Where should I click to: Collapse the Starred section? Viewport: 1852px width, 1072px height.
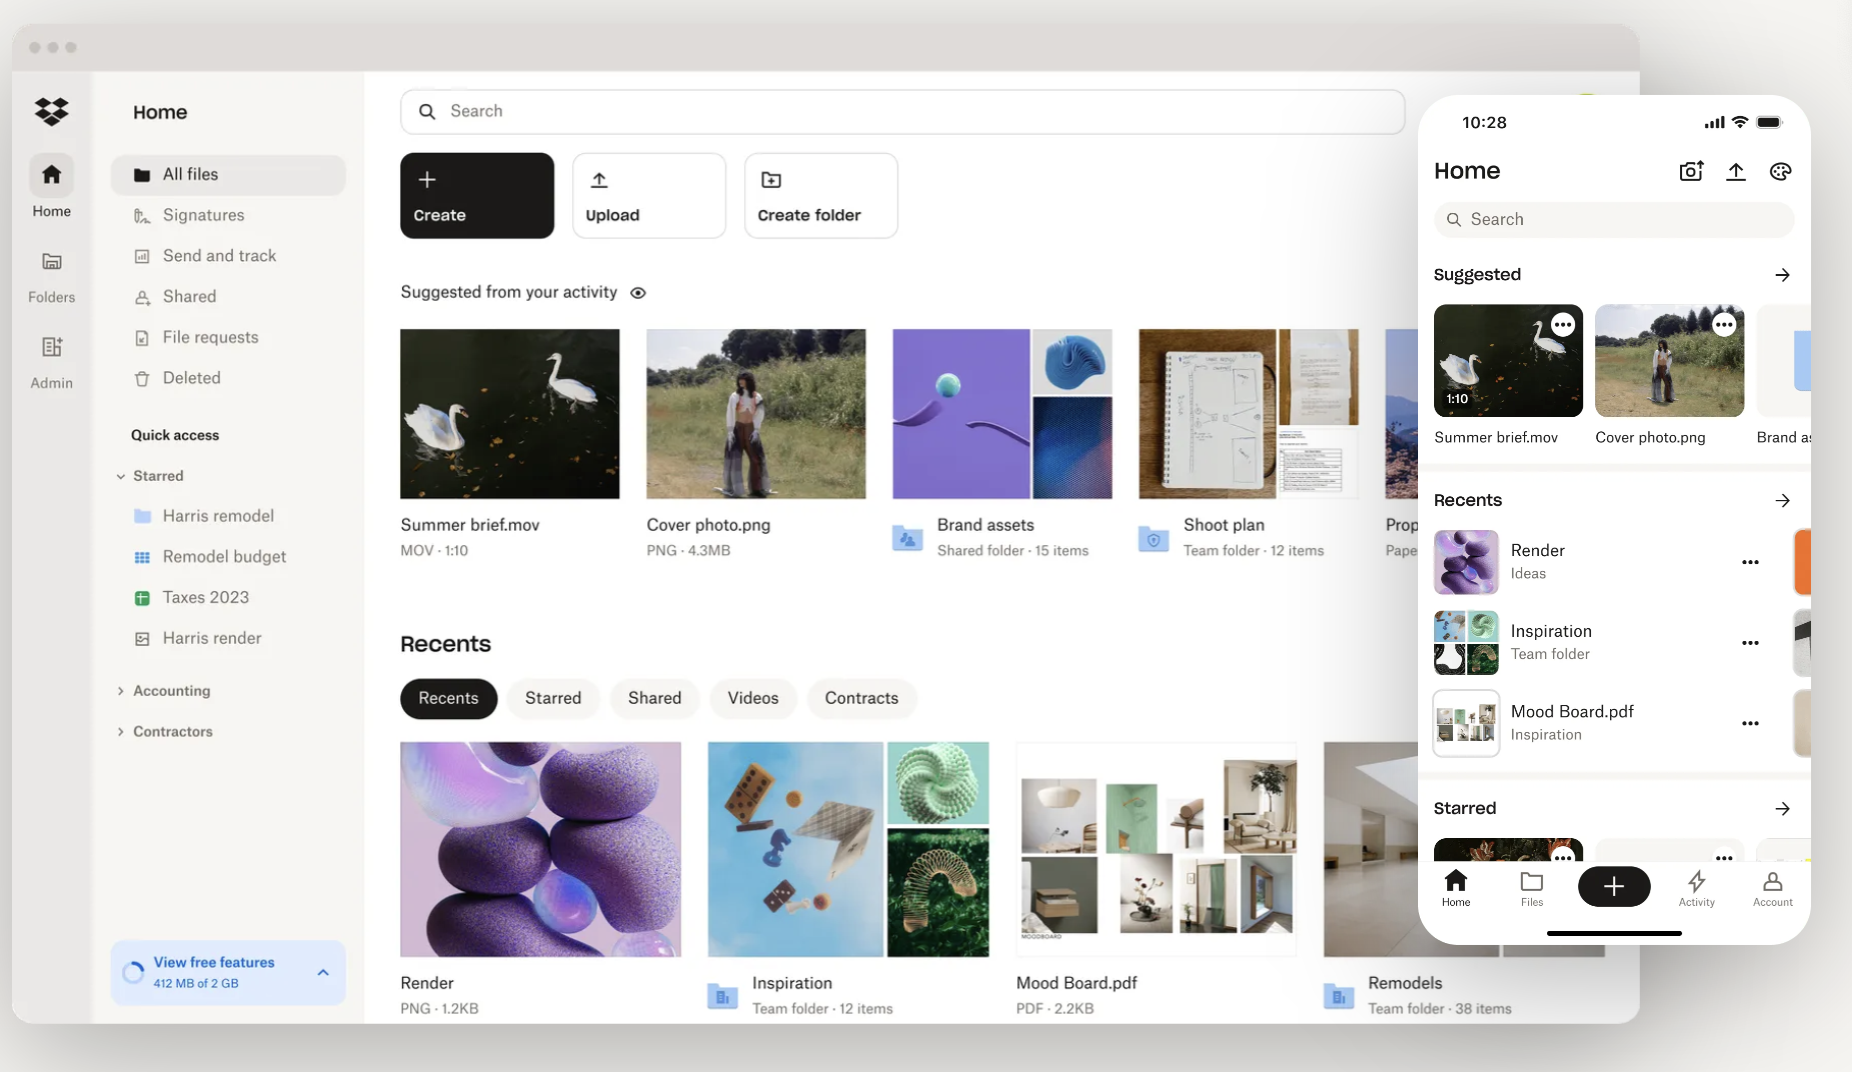point(120,476)
